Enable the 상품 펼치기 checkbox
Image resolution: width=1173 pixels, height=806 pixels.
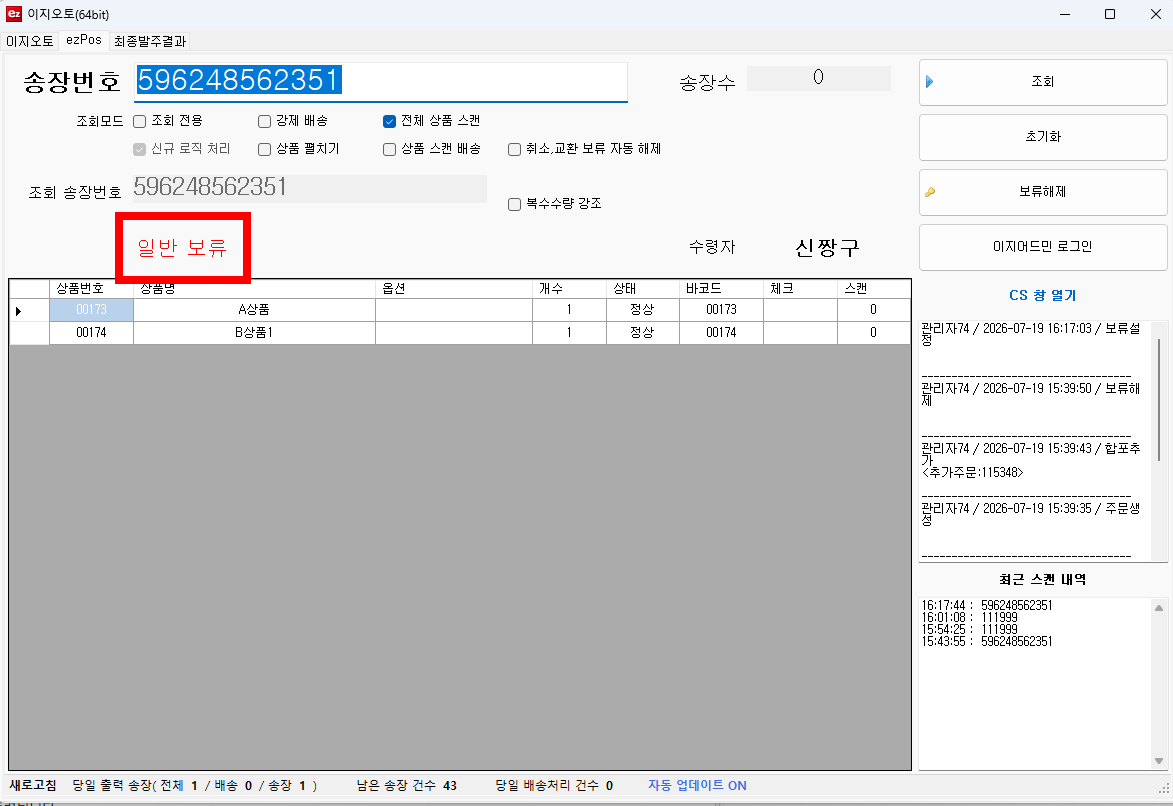[264, 150]
